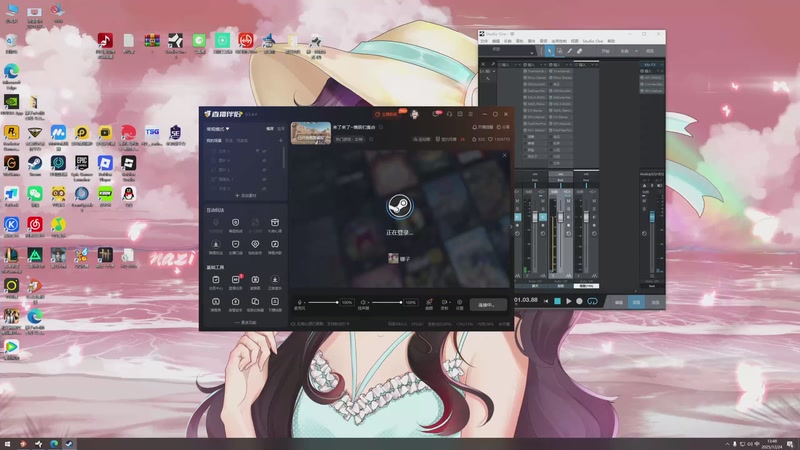
Task: Click the selected middle channel's fader in Studio One mixer
Action: (560, 218)
